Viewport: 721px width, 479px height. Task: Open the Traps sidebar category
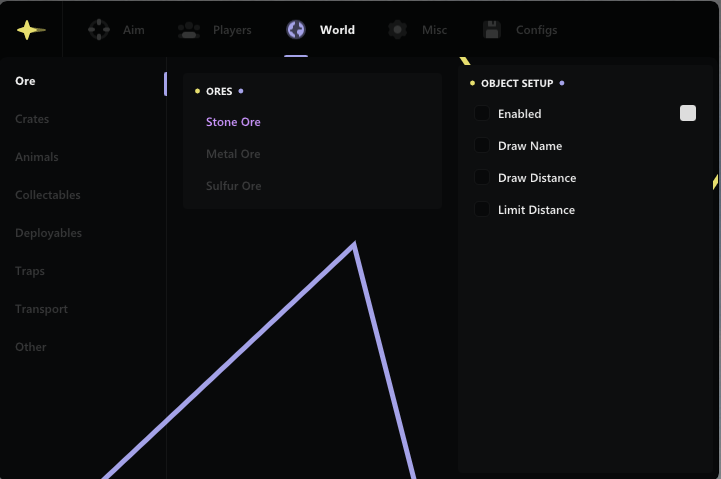point(30,271)
